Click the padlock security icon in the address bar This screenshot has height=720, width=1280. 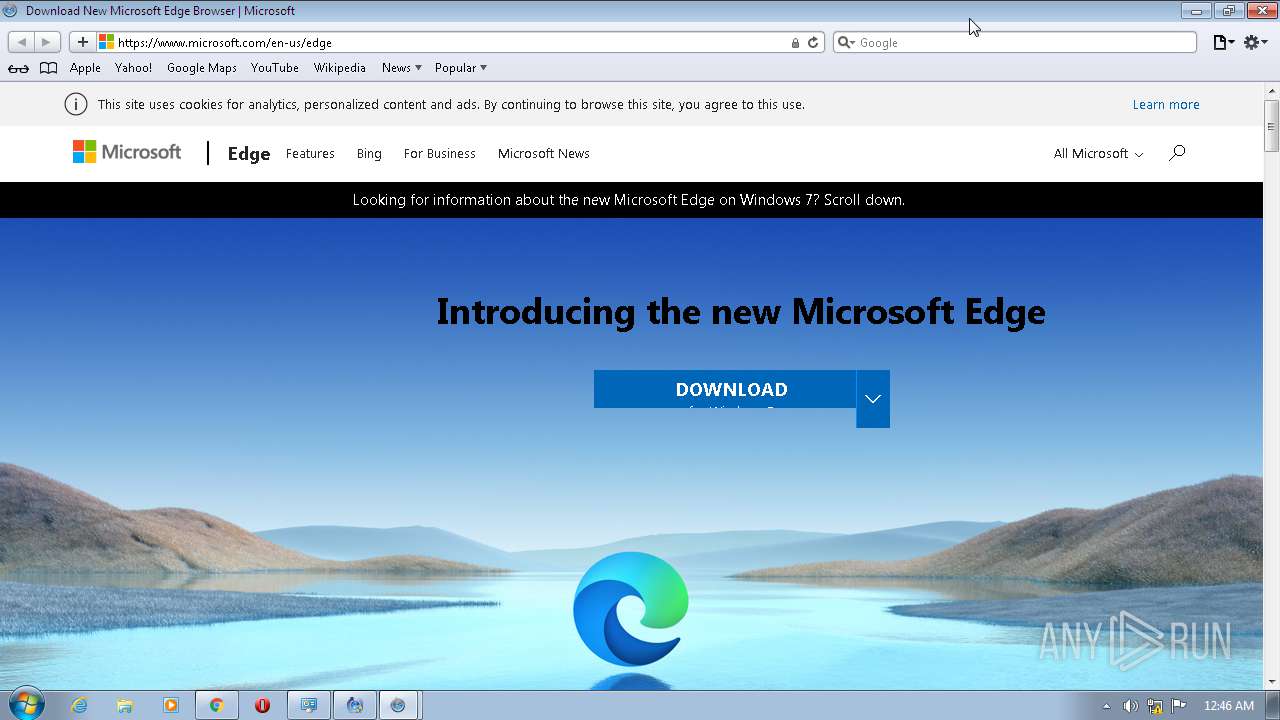pyautogui.click(x=795, y=43)
